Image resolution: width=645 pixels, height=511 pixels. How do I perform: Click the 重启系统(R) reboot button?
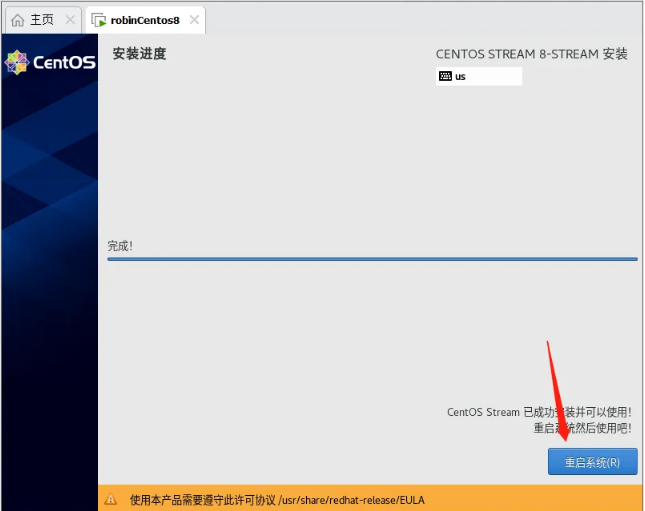[x=592, y=462]
